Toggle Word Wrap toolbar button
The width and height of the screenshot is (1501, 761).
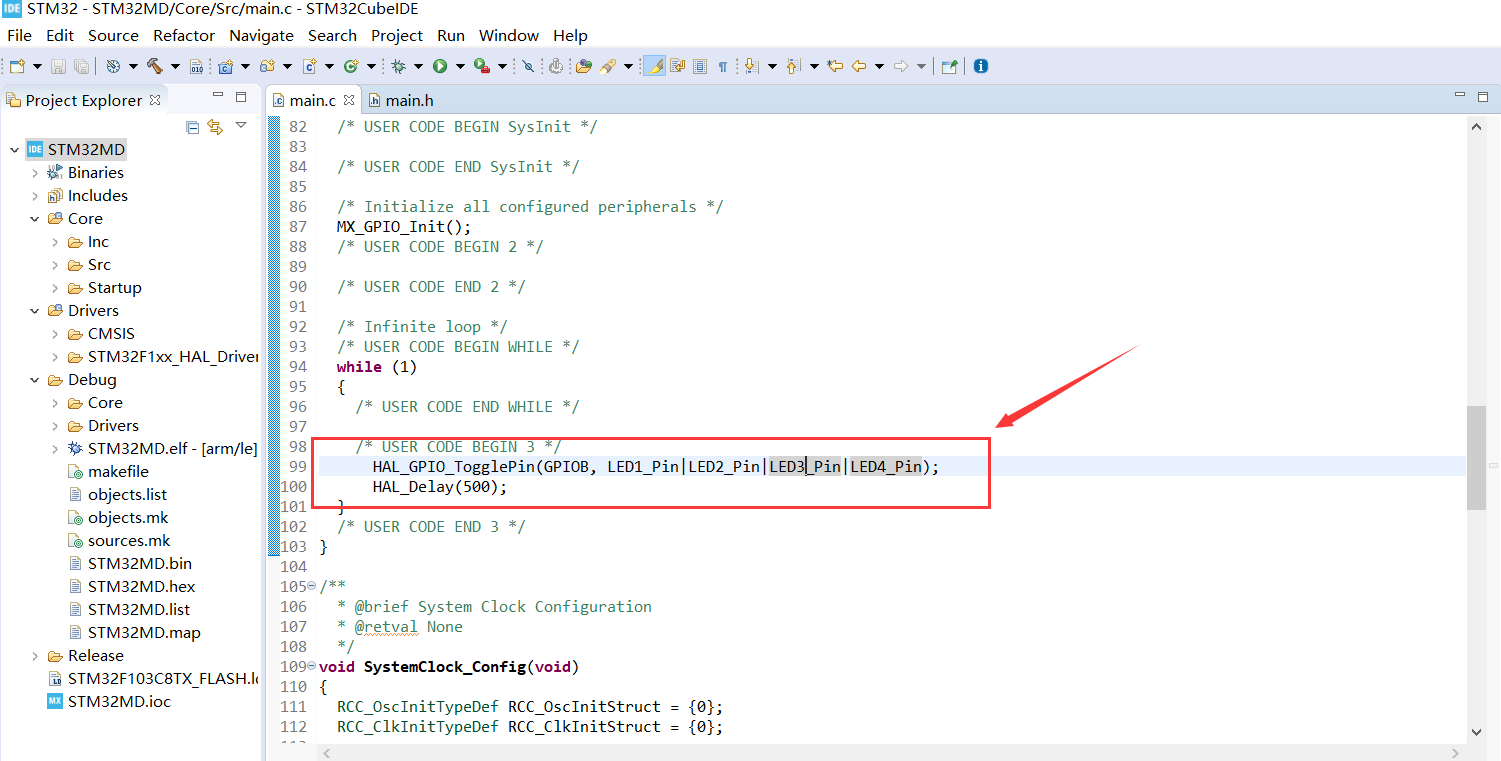click(677, 66)
